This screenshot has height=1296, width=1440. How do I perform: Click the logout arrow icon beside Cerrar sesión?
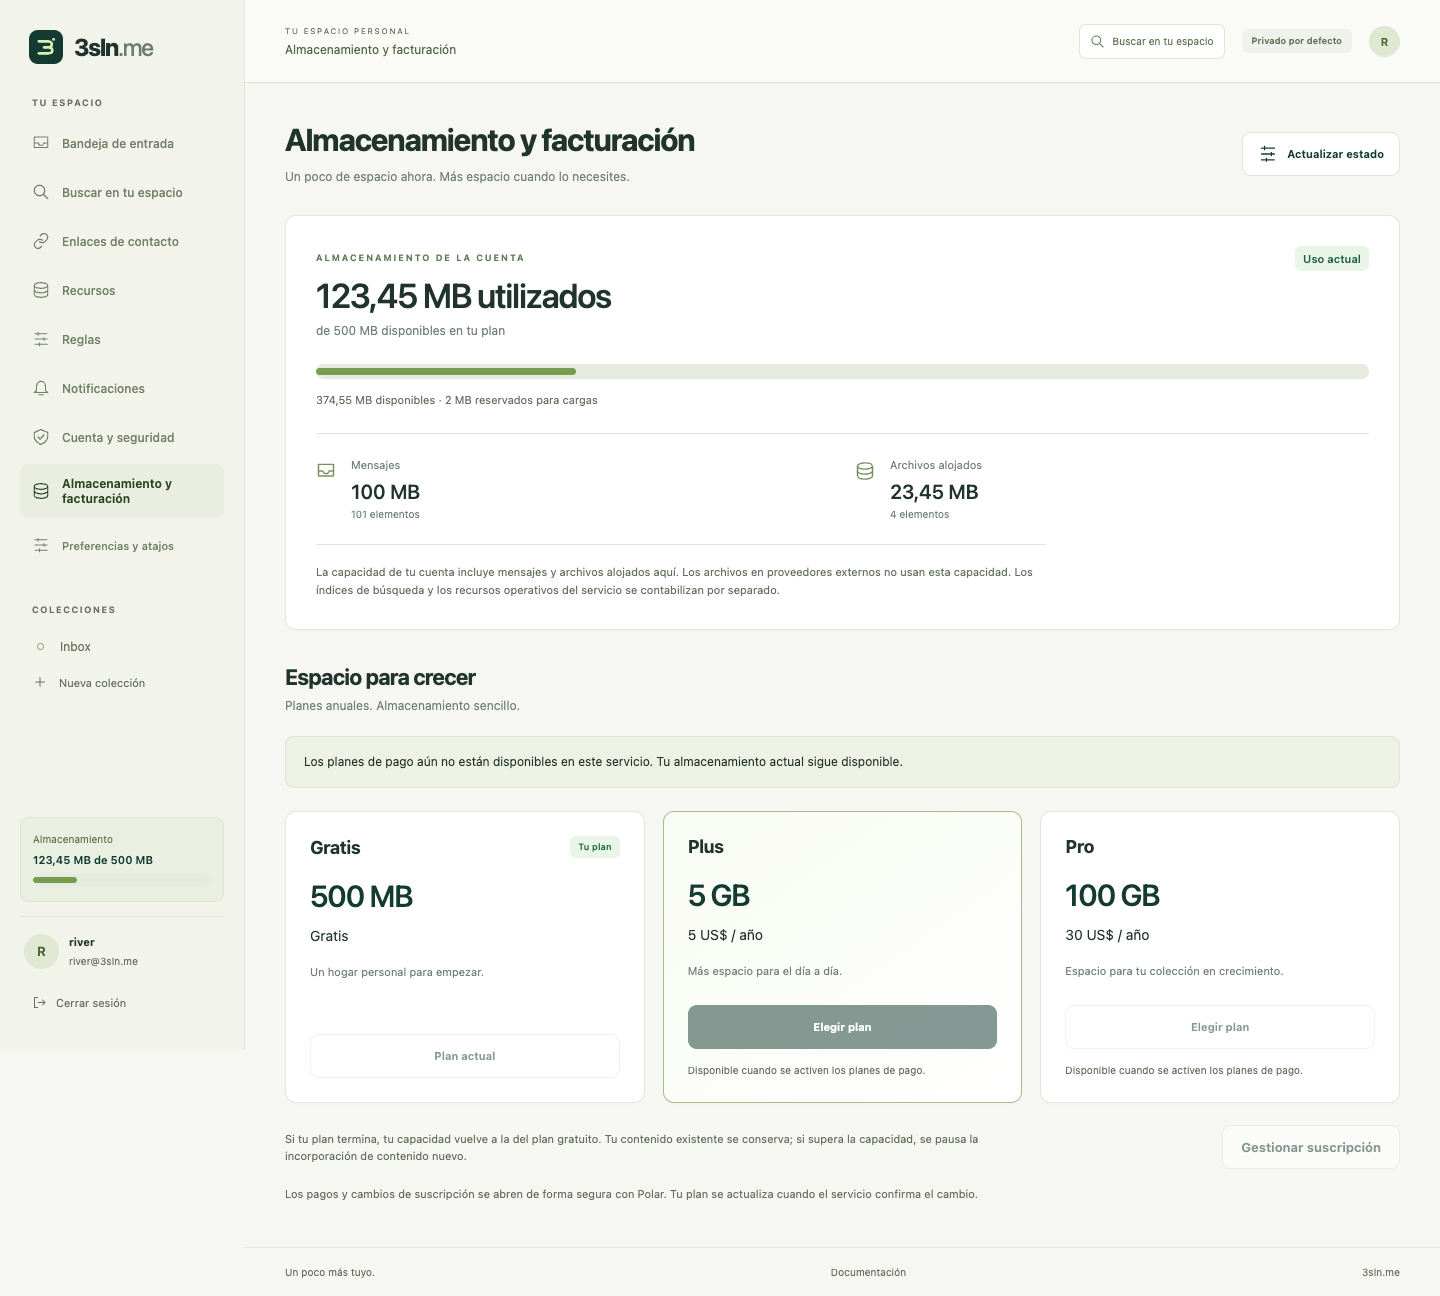[x=40, y=1002]
